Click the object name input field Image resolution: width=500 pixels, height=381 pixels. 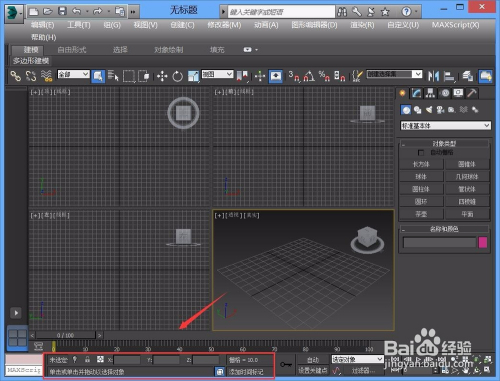[x=439, y=242]
